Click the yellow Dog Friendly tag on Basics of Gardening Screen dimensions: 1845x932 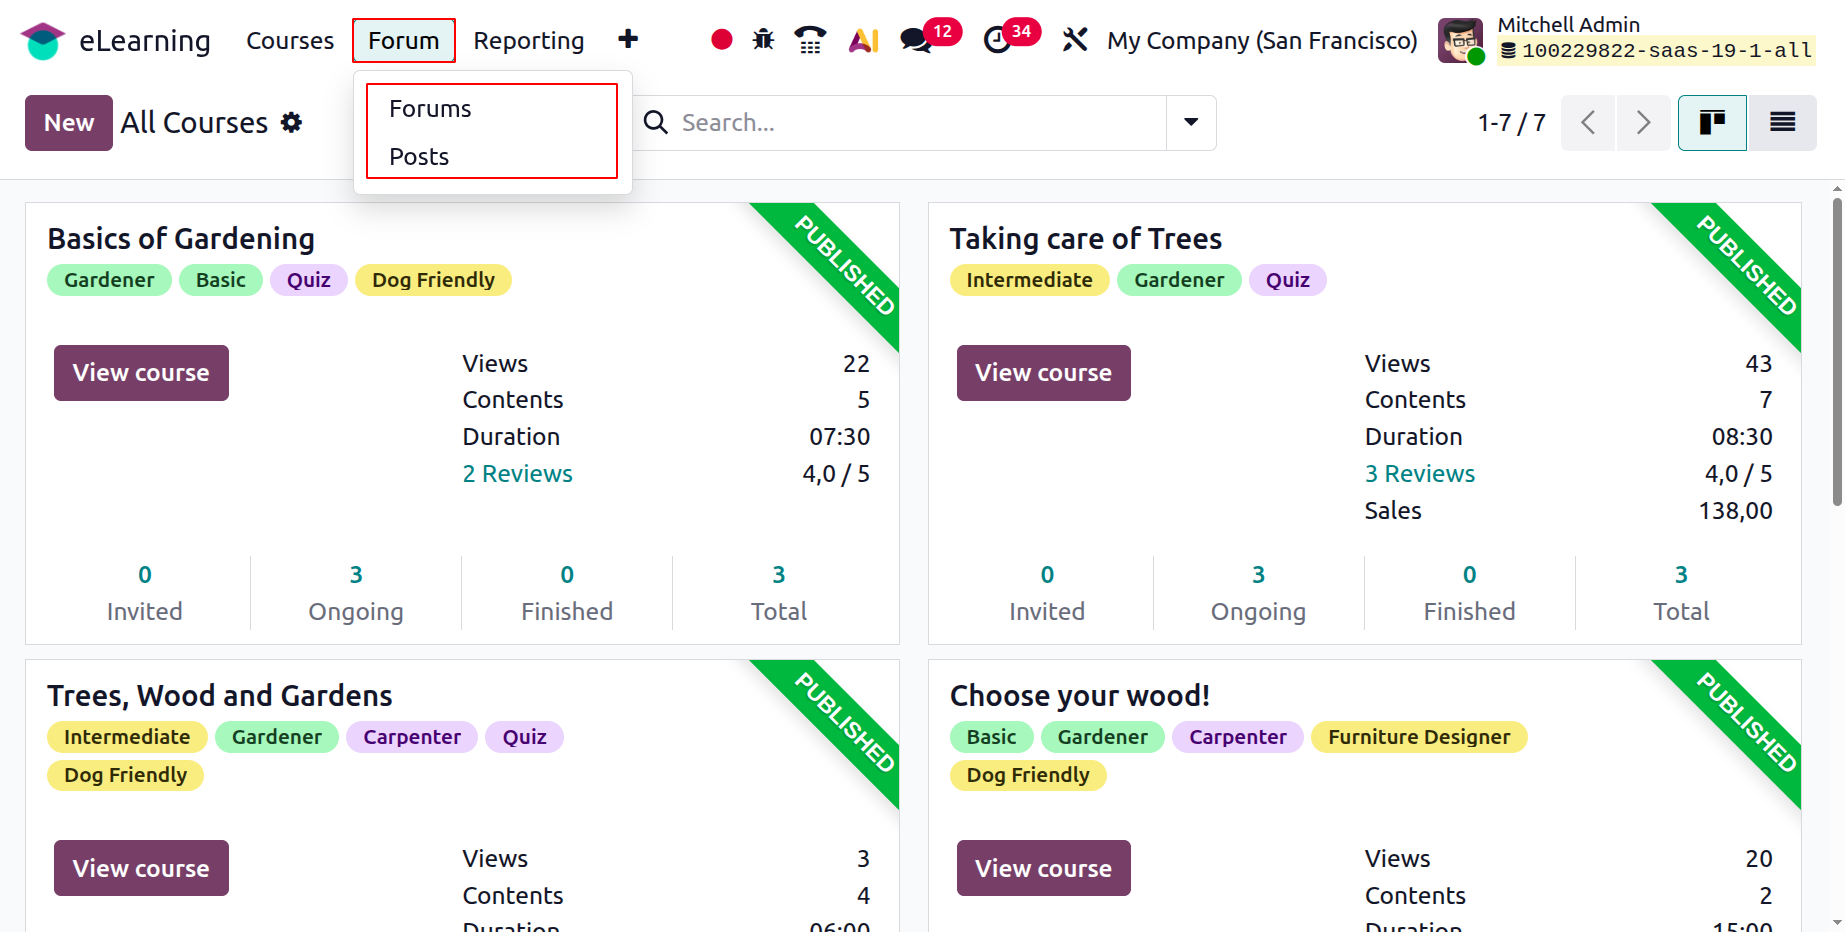[x=433, y=280]
